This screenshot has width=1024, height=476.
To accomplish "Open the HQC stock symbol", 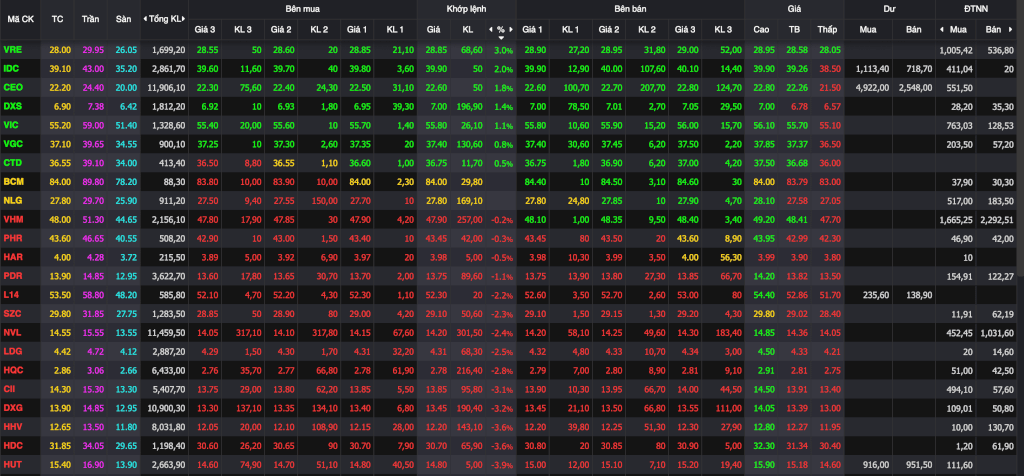I will coord(12,370).
